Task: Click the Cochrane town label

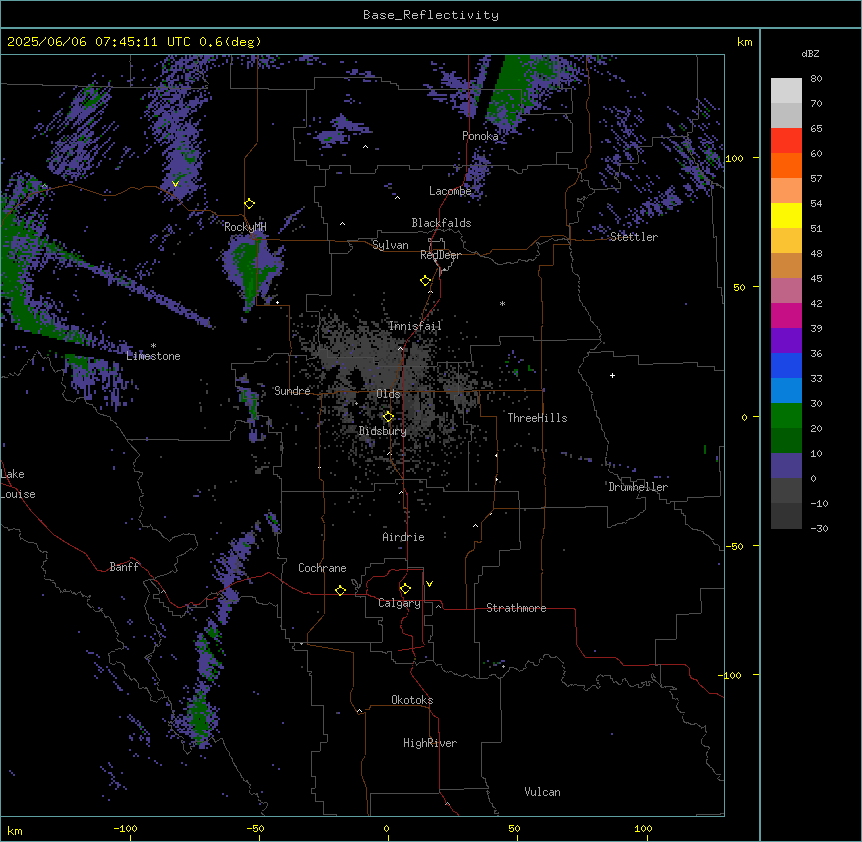Action: click(x=322, y=568)
